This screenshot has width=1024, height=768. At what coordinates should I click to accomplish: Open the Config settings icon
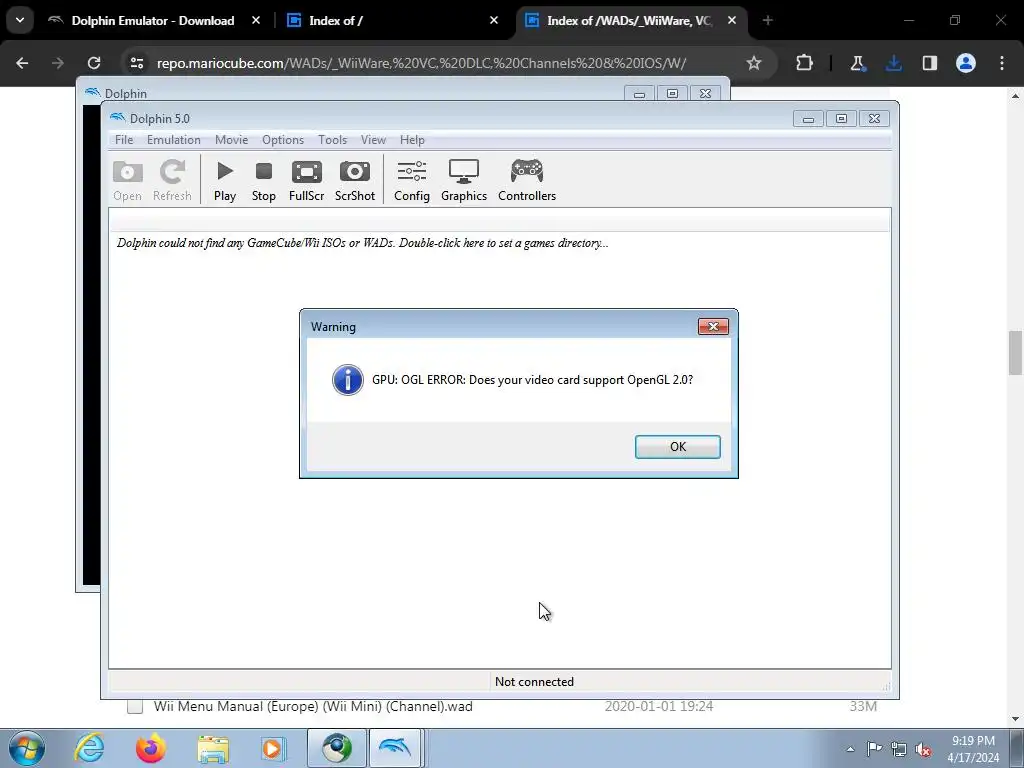coord(411,180)
